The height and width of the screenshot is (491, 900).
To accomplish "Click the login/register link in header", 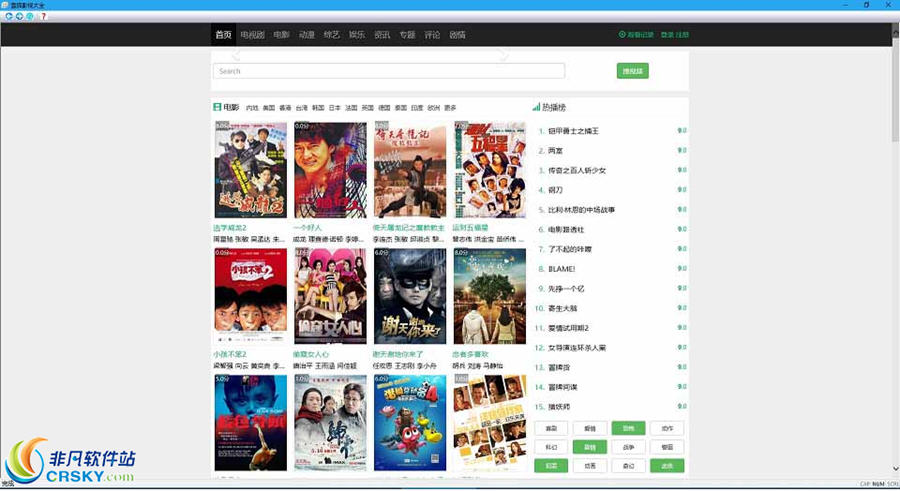I will click(x=674, y=34).
